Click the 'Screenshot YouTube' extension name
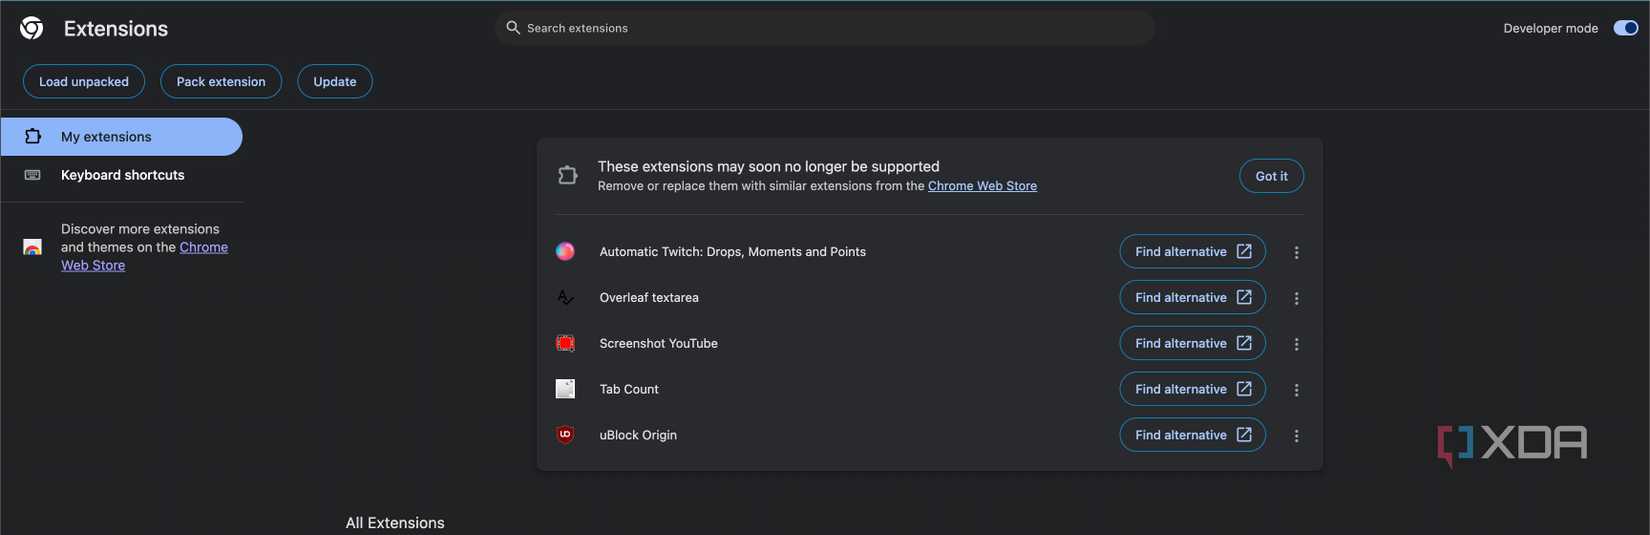This screenshot has width=1650, height=535. pyautogui.click(x=658, y=343)
